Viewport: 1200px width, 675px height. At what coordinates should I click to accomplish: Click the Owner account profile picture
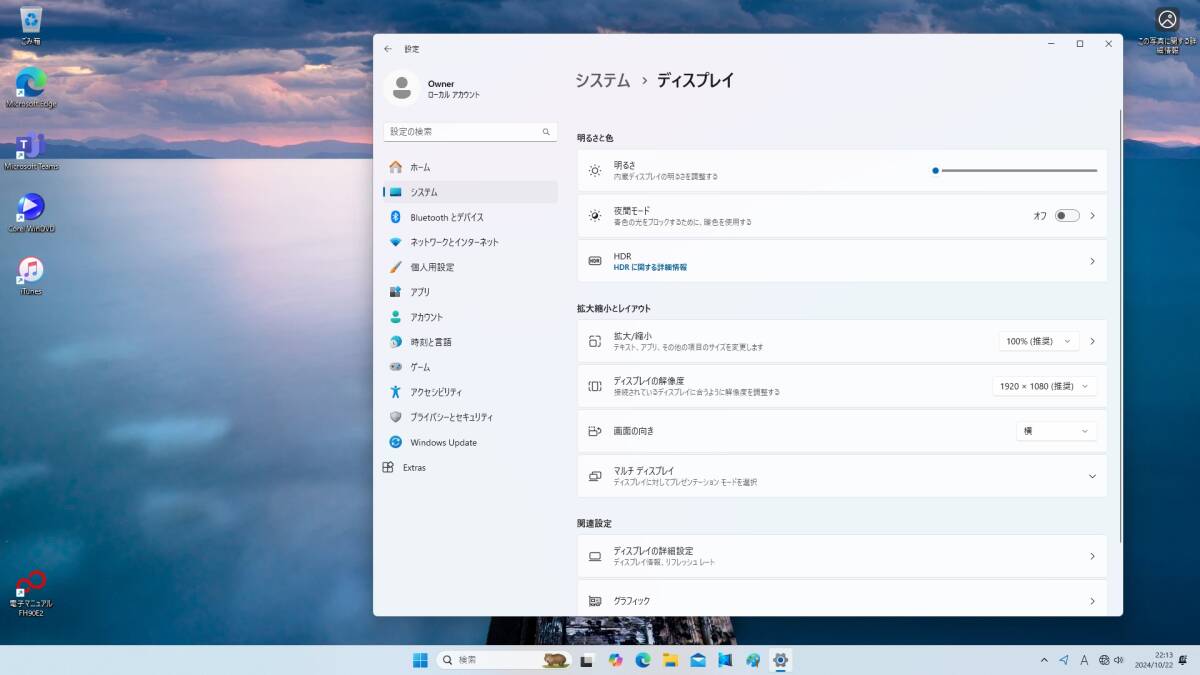401,88
